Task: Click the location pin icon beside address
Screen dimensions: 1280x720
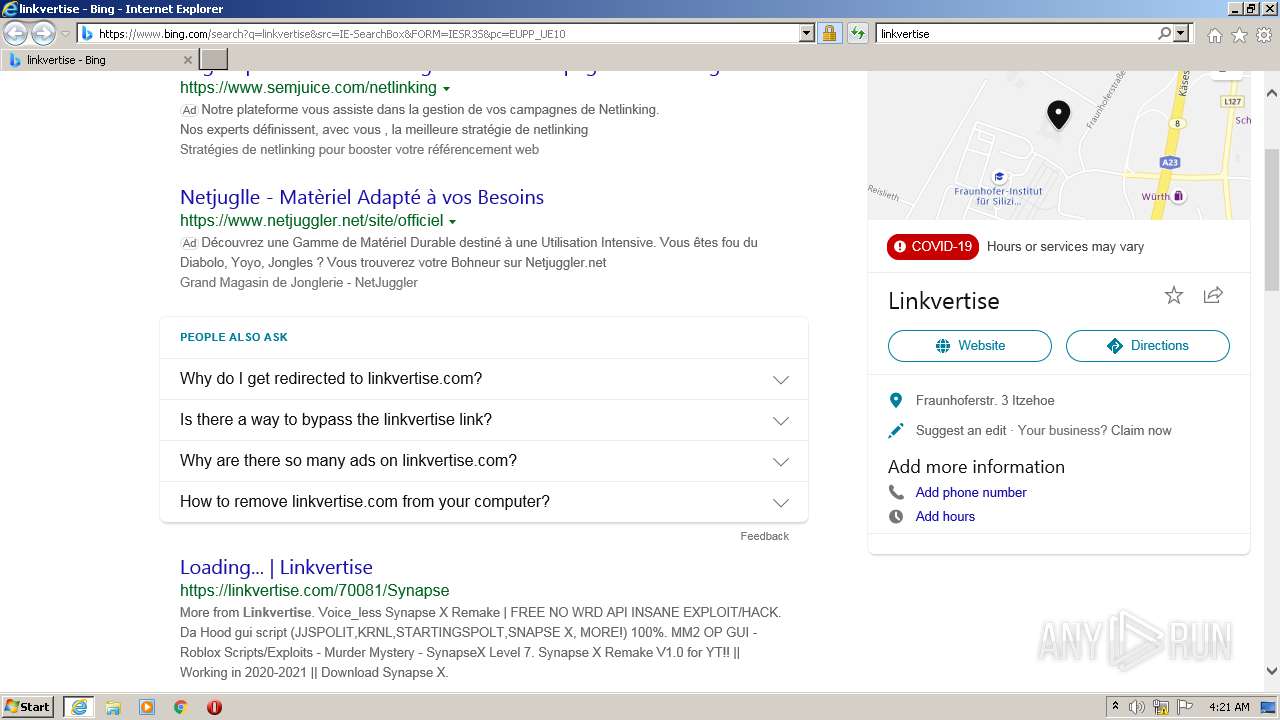Action: tap(896, 400)
